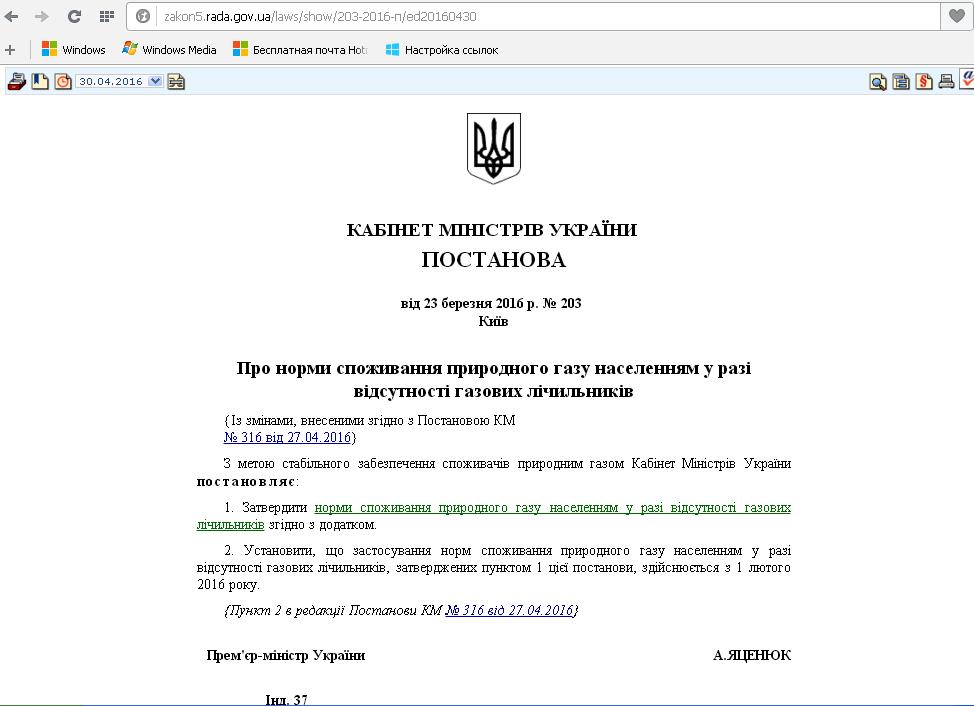Viewport: 974px width, 706px height.
Task: Open the document history clock icon
Action: [x=63, y=82]
